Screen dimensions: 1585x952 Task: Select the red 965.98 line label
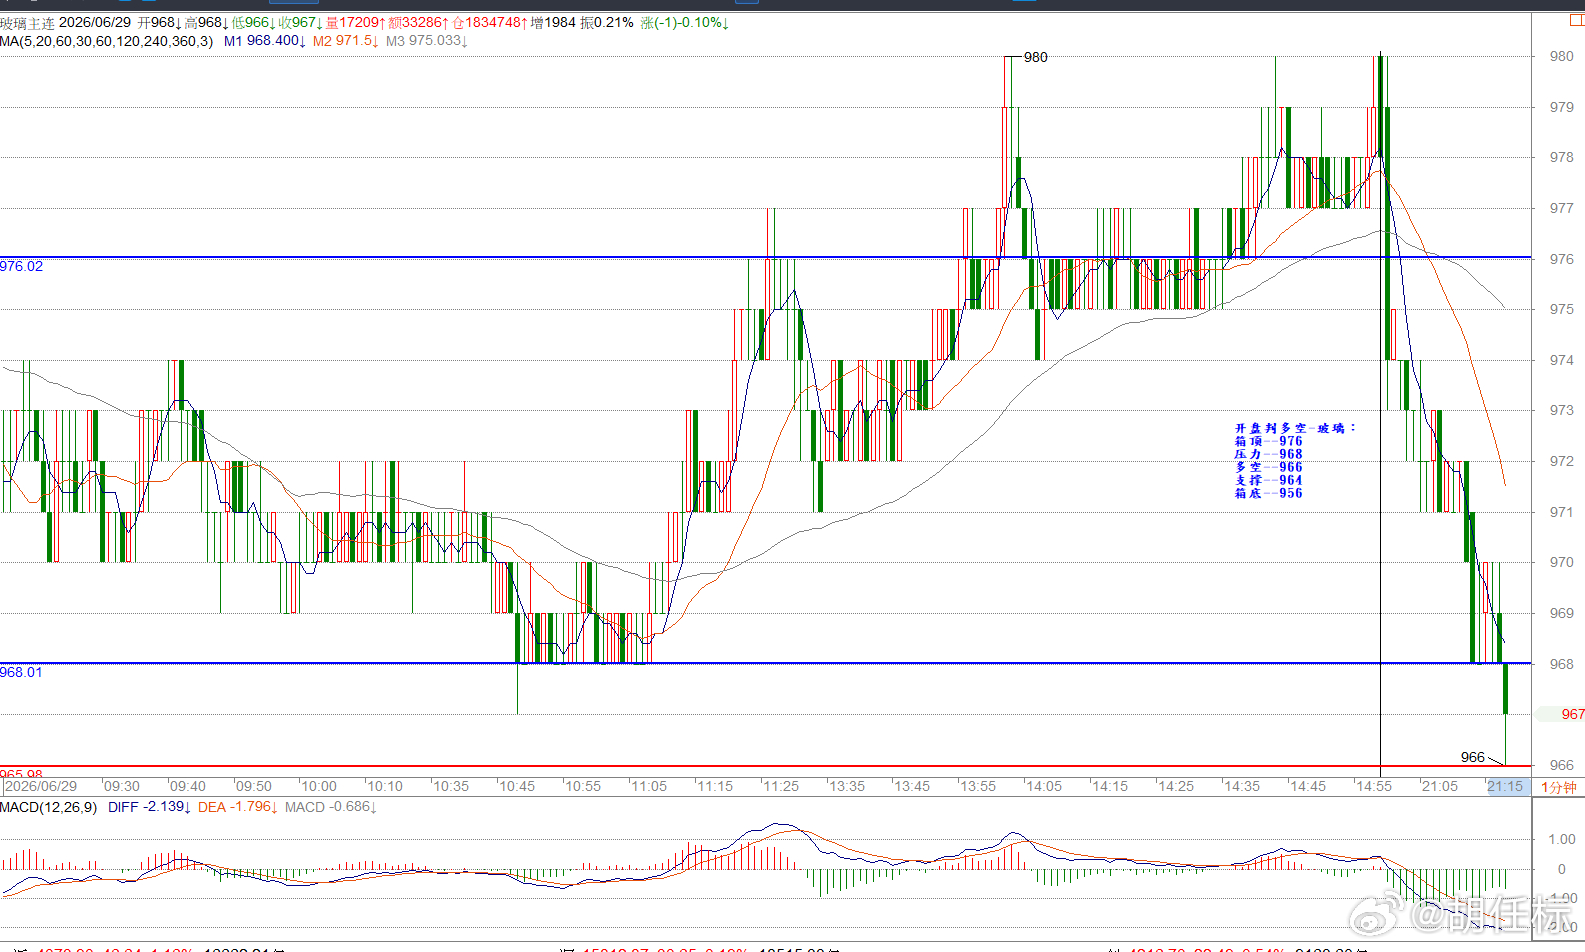(22, 774)
